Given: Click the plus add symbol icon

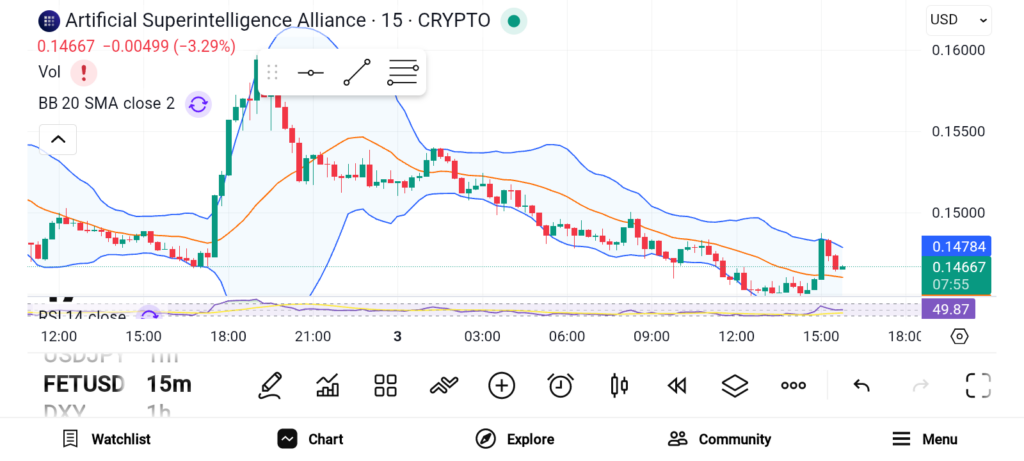Looking at the screenshot, I should tap(501, 385).
